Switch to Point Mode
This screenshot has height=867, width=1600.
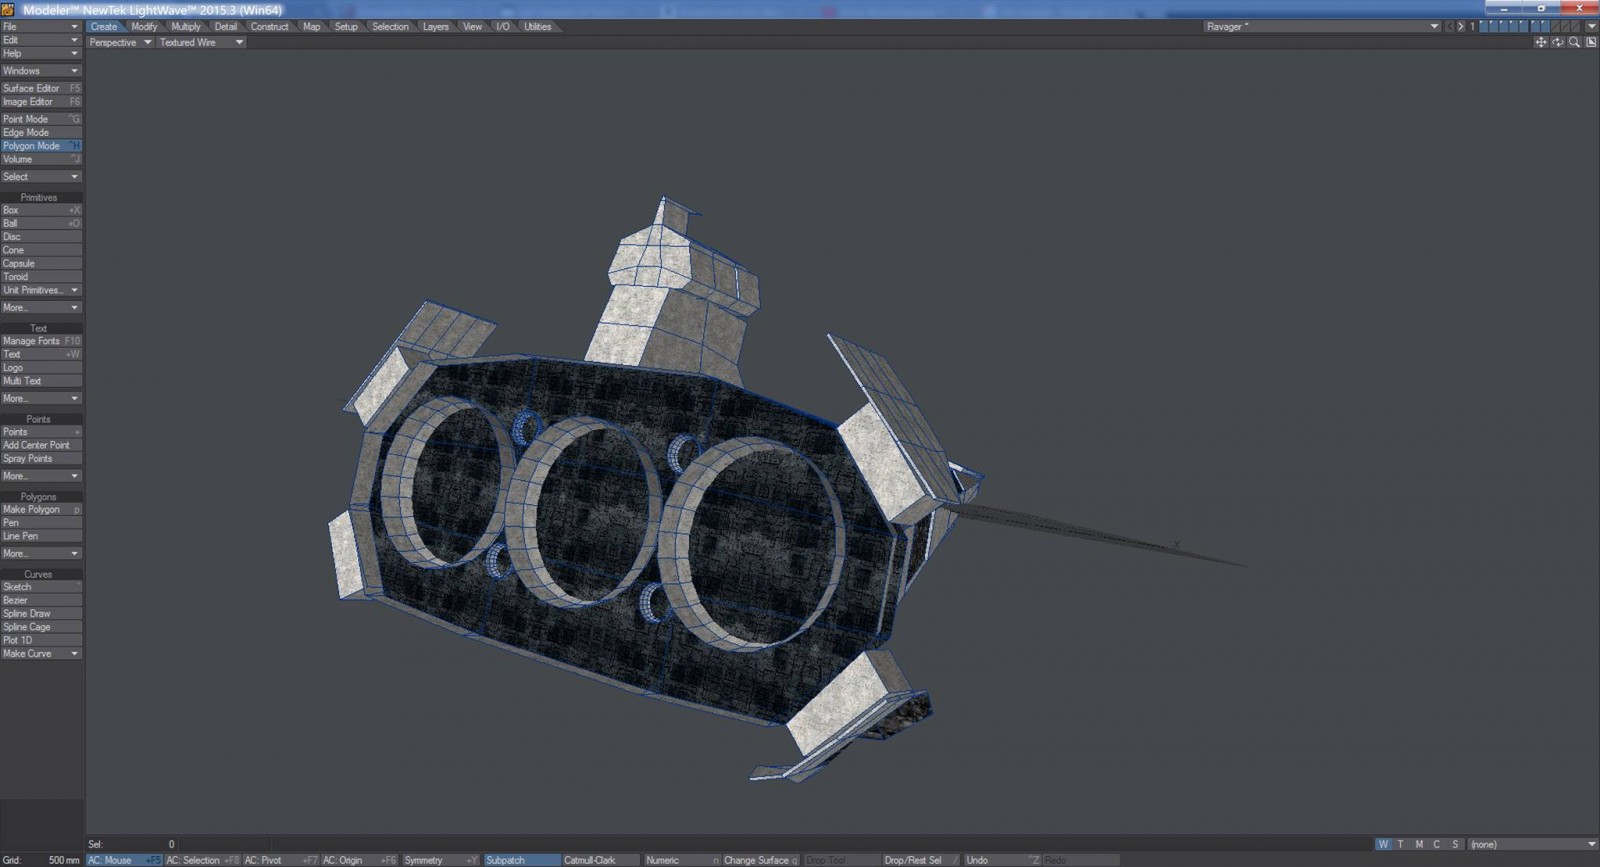[x=41, y=119]
